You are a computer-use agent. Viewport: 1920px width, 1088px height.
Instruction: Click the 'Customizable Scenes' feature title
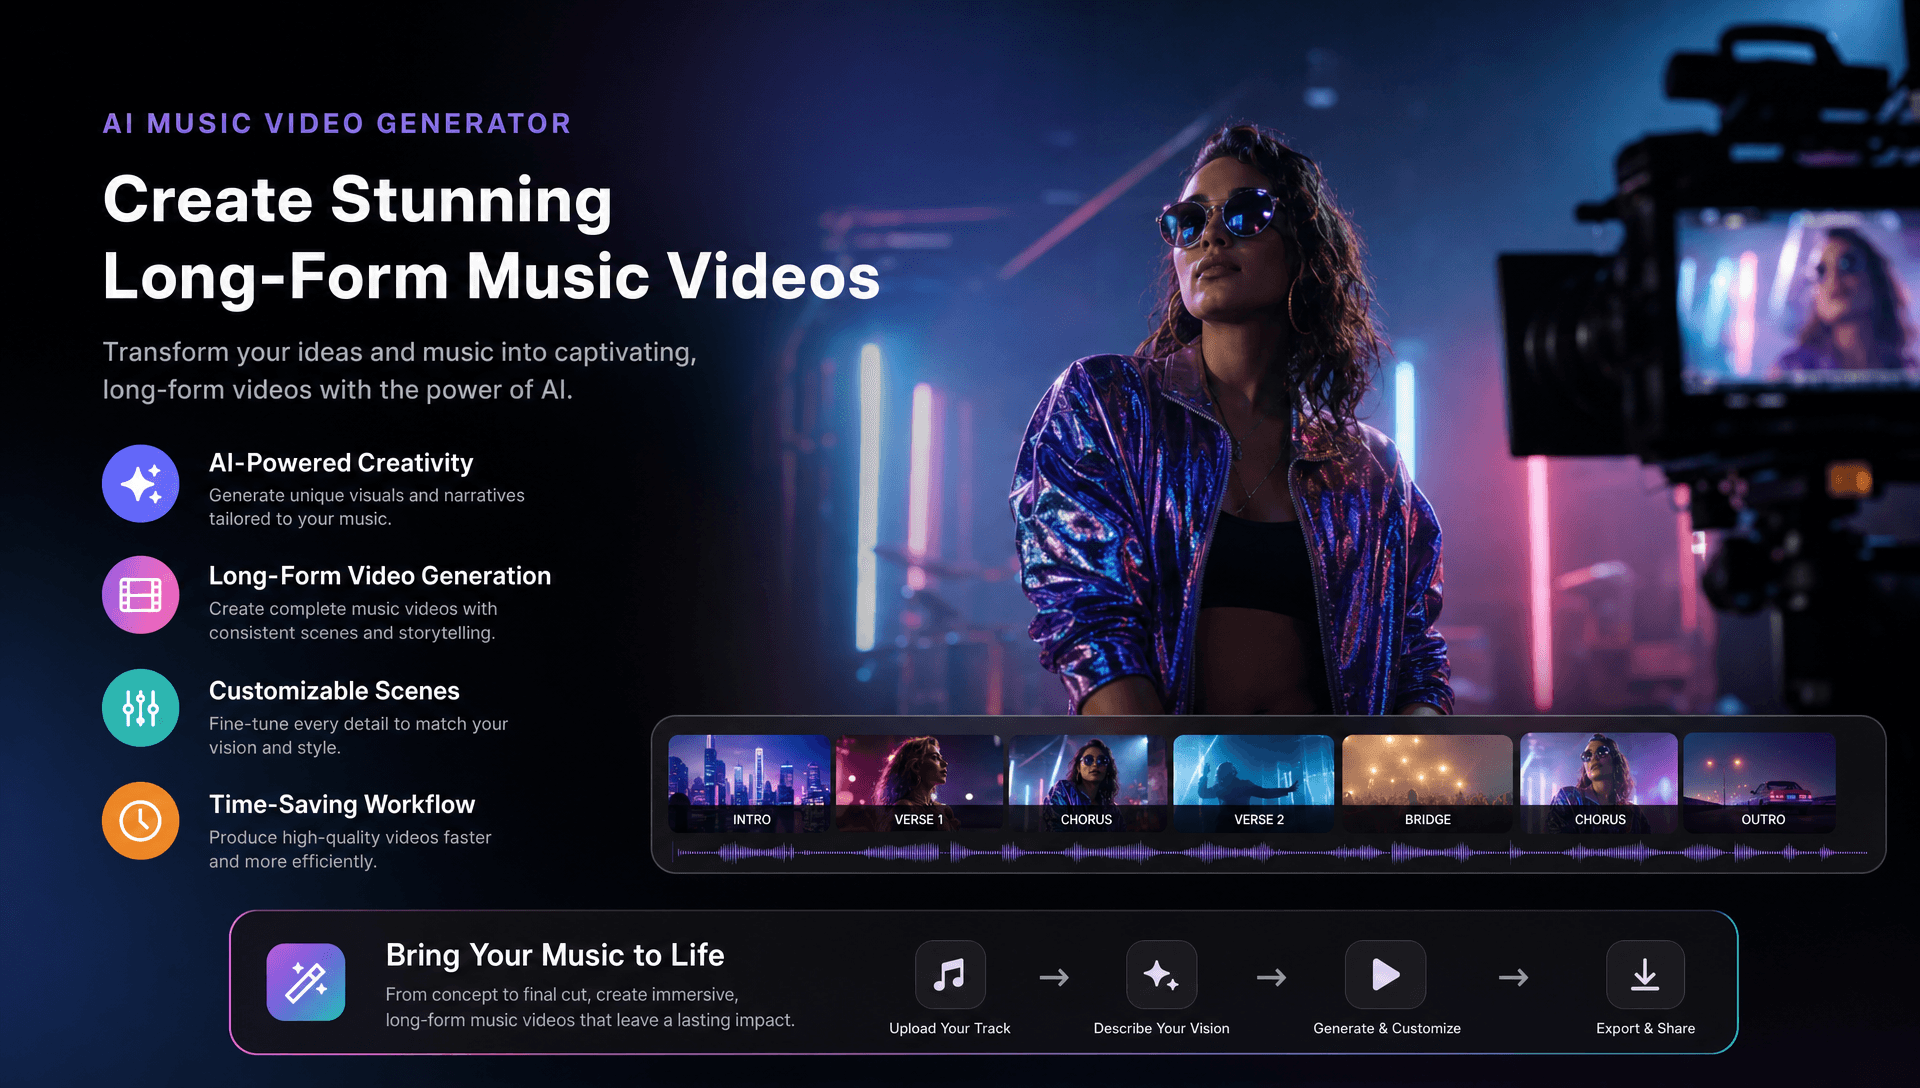334,691
